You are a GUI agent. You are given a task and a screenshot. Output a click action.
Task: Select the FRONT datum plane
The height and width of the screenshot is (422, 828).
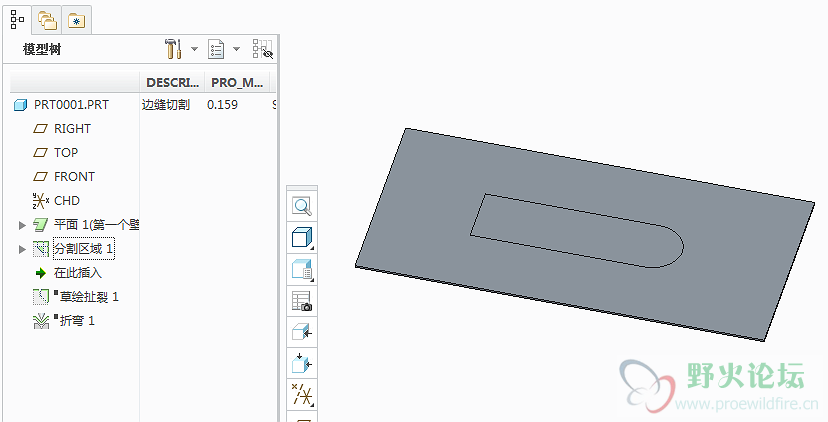[74, 176]
